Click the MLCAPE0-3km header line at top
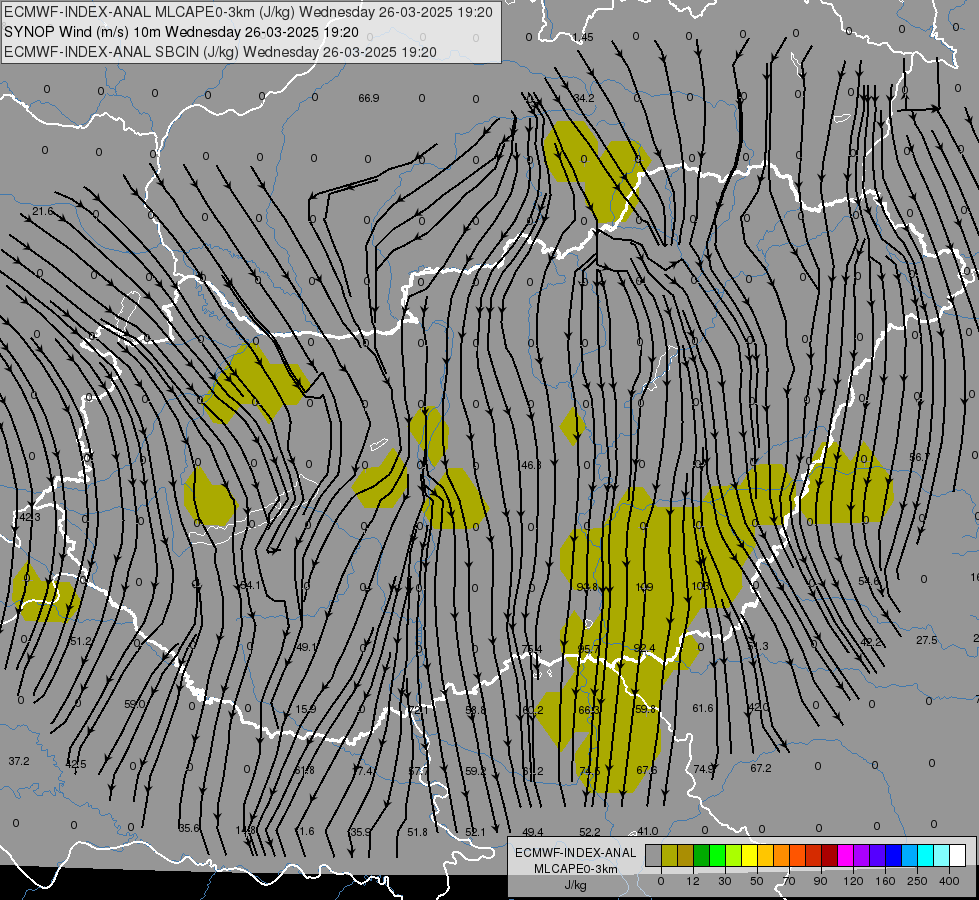979x900 pixels. point(248,12)
